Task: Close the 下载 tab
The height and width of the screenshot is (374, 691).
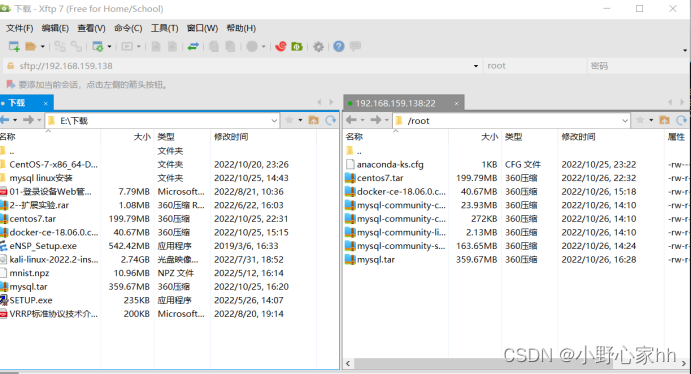Action: coord(45,103)
